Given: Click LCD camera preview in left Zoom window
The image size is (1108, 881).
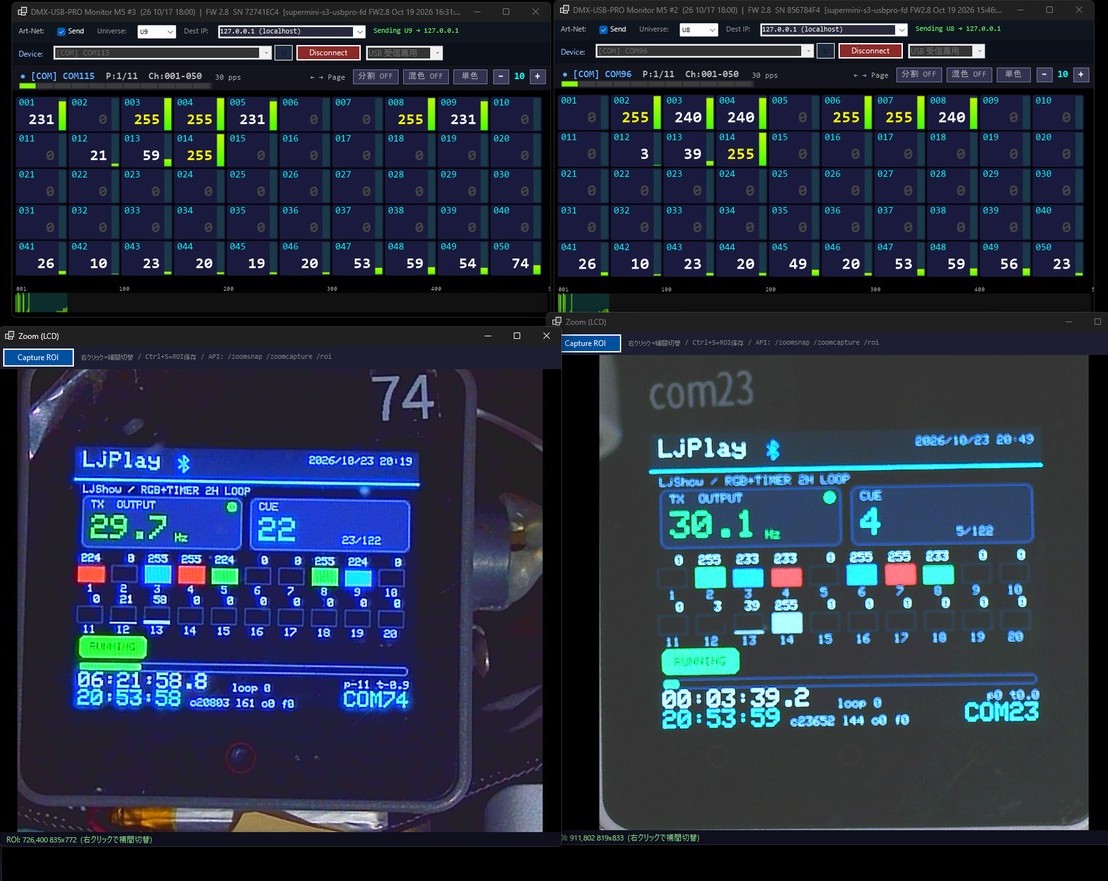Looking at the screenshot, I should coord(280,600).
